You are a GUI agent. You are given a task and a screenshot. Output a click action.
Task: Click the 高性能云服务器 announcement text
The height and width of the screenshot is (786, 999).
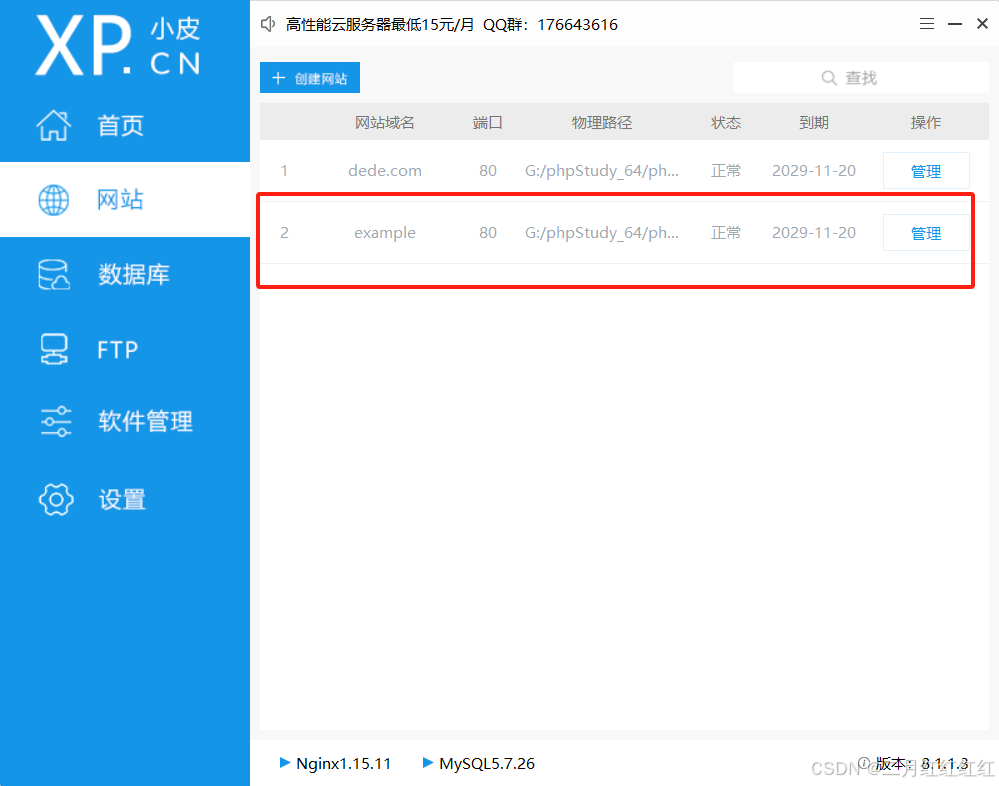point(452,24)
